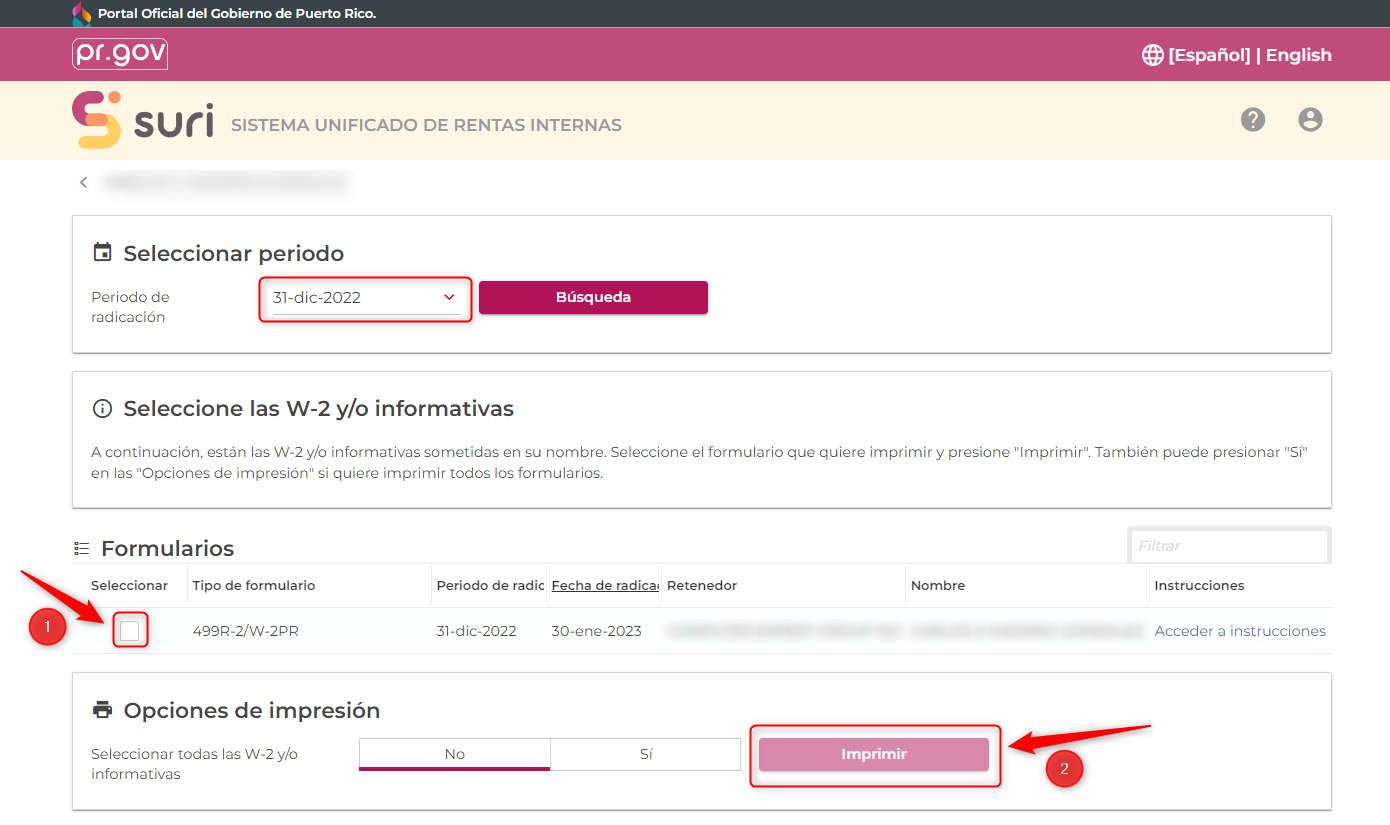Select 'No' for selecting all W-2 forms
The image size is (1390, 825).
[x=454, y=754]
